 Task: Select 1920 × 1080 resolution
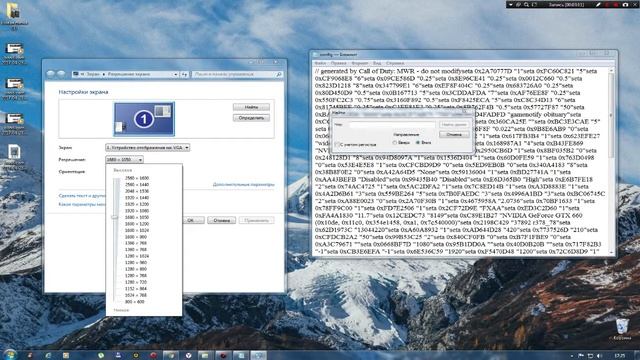[137, 211]
